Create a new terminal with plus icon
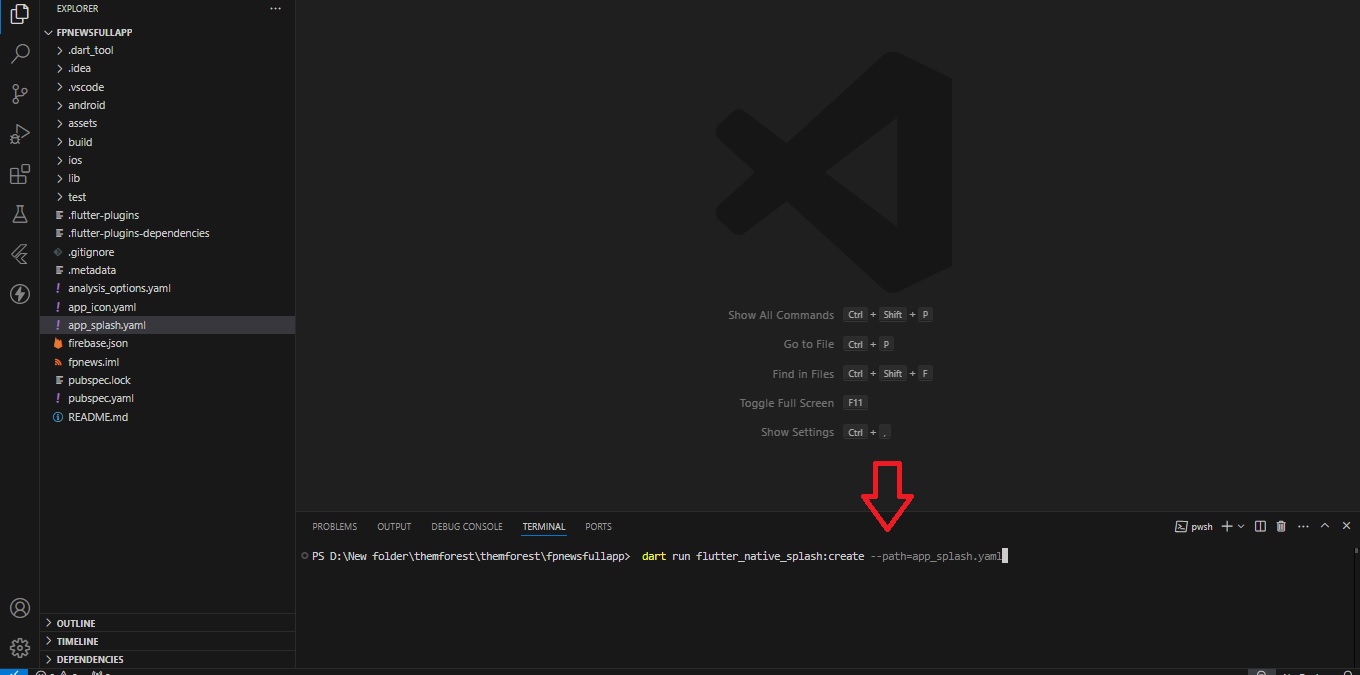The height and width of the screenshot is (675, 1360). pos(1227,526)
